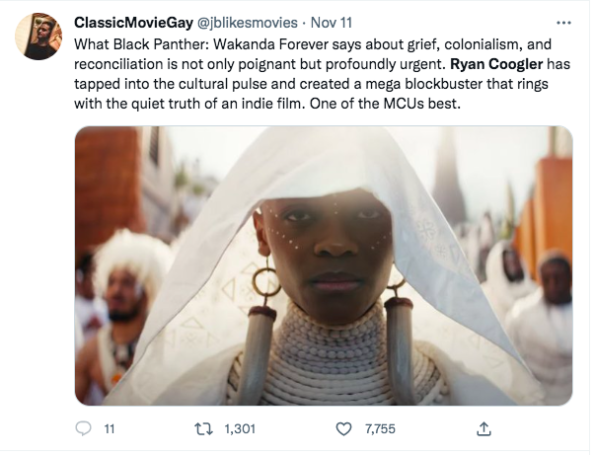Click the tweet text body
595x455 pixels.
click(x=322, y=74)
